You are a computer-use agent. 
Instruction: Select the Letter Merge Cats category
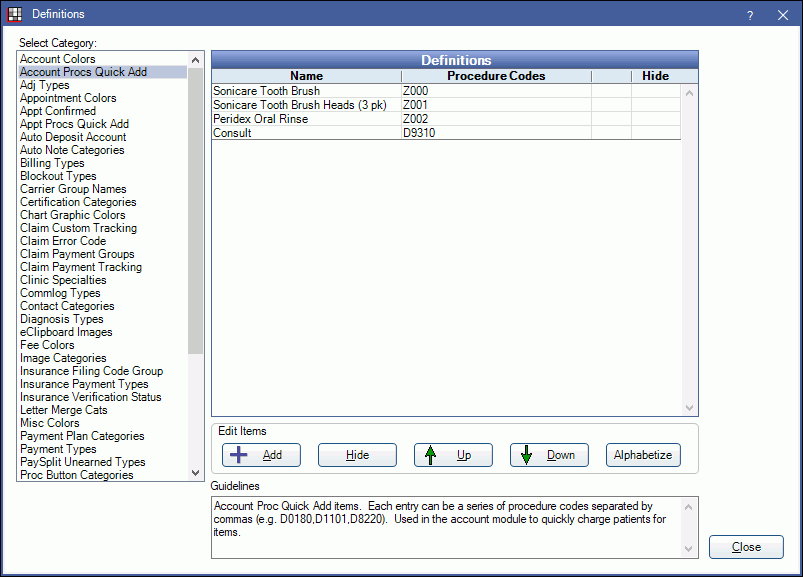(102, 410)
